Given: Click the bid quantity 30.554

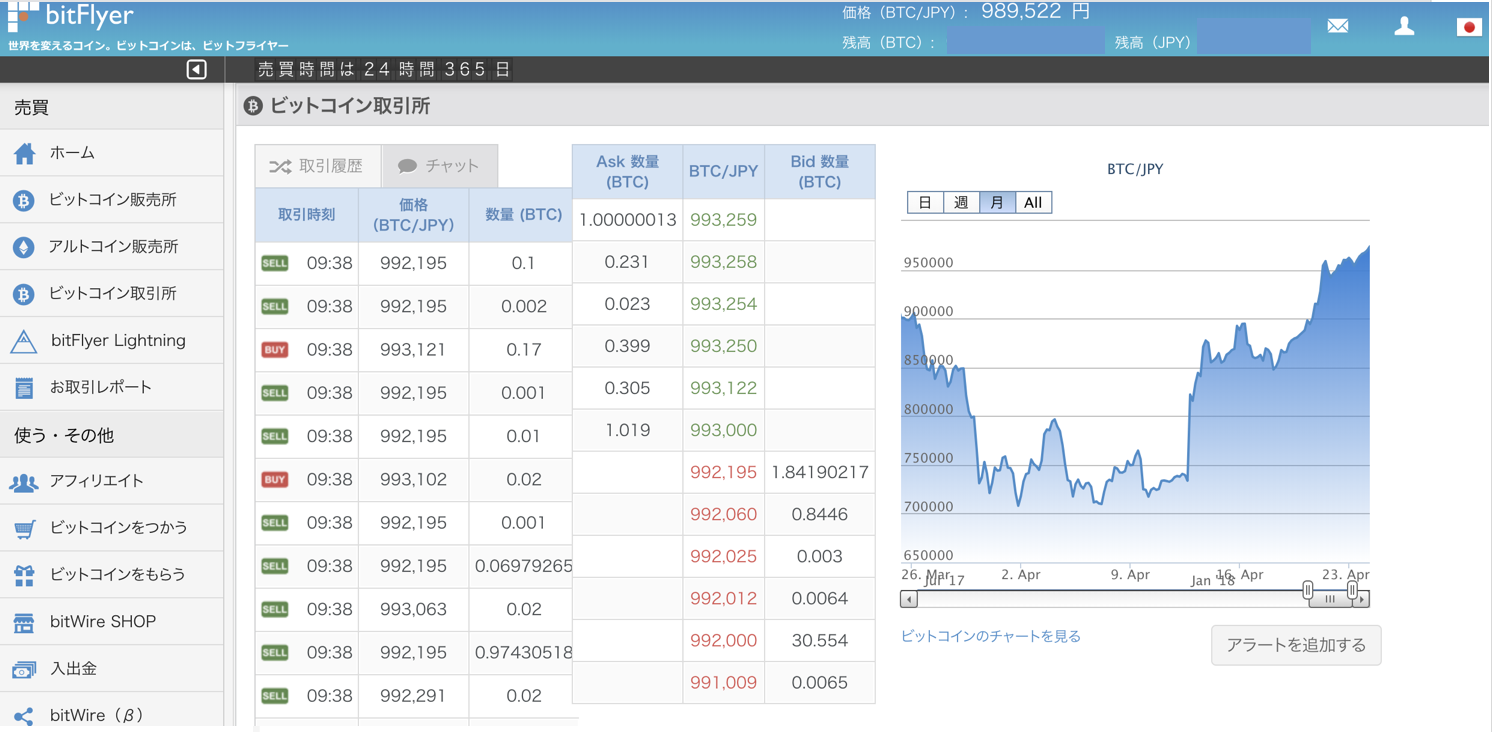Looking at the screenshot, I should click(820, 640).
